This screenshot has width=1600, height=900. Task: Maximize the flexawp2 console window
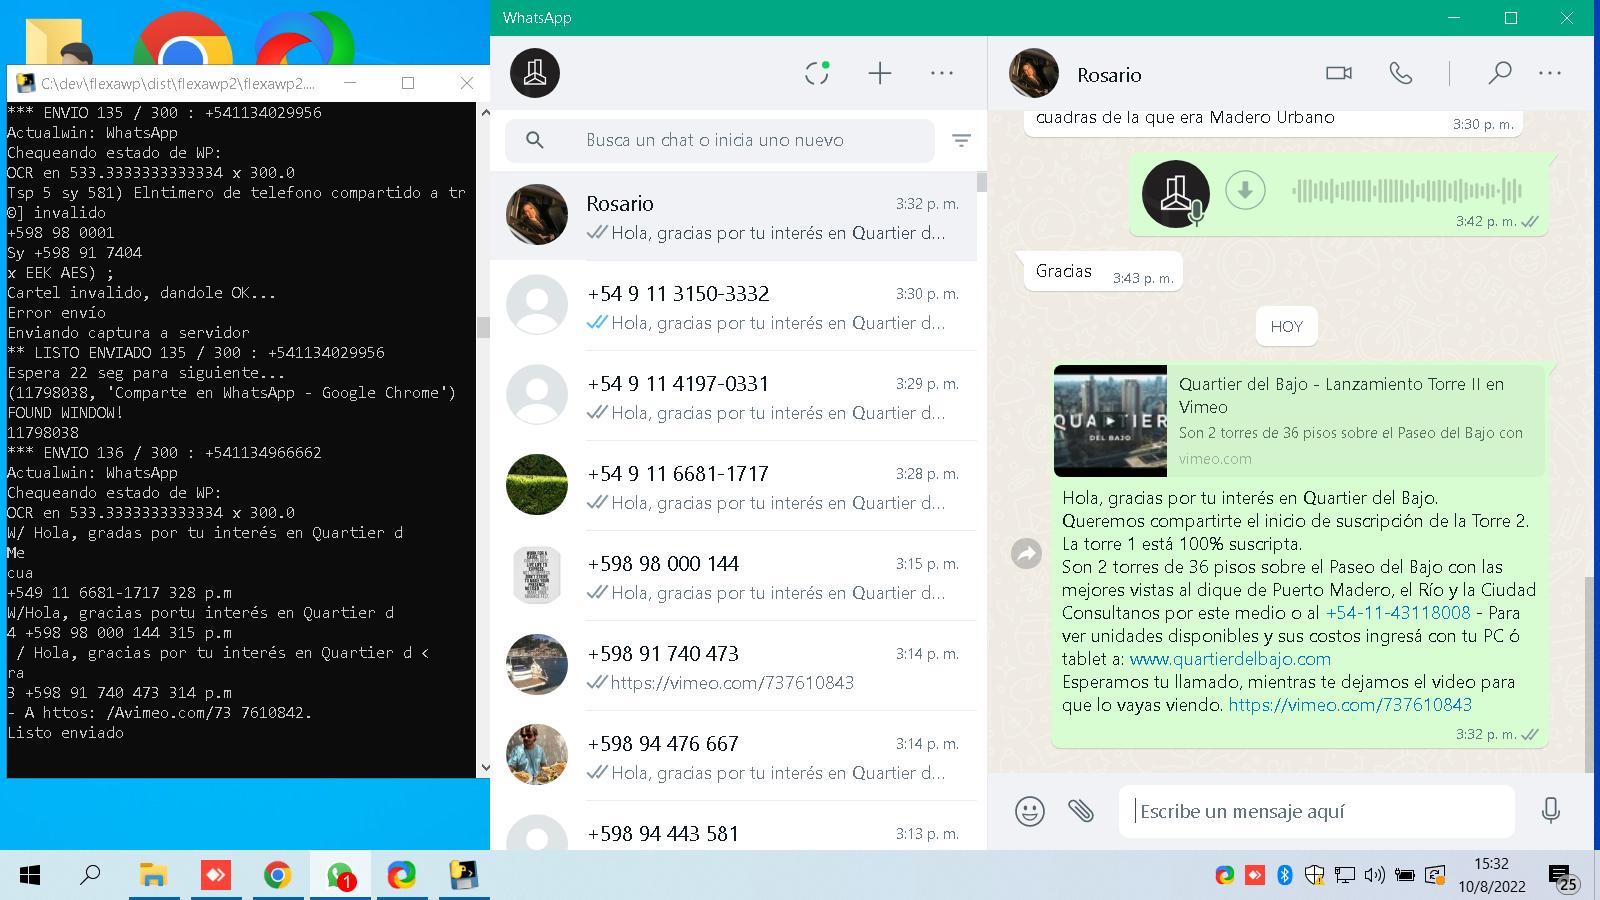coord(407,83)
